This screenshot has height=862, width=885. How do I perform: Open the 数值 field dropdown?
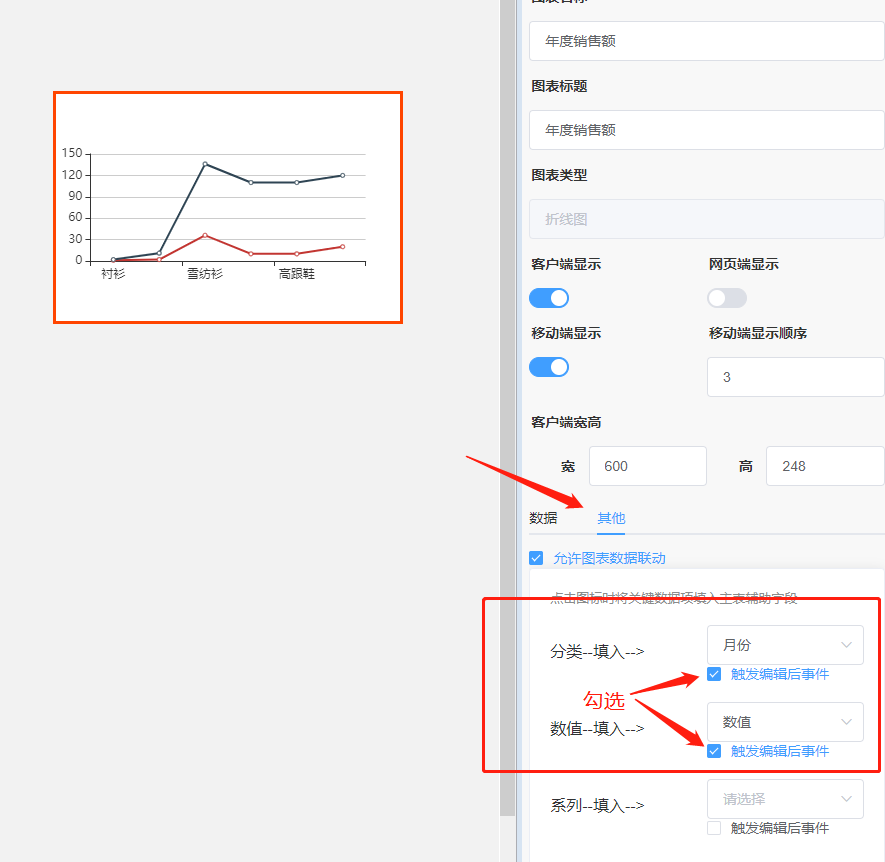click(785, 722)
